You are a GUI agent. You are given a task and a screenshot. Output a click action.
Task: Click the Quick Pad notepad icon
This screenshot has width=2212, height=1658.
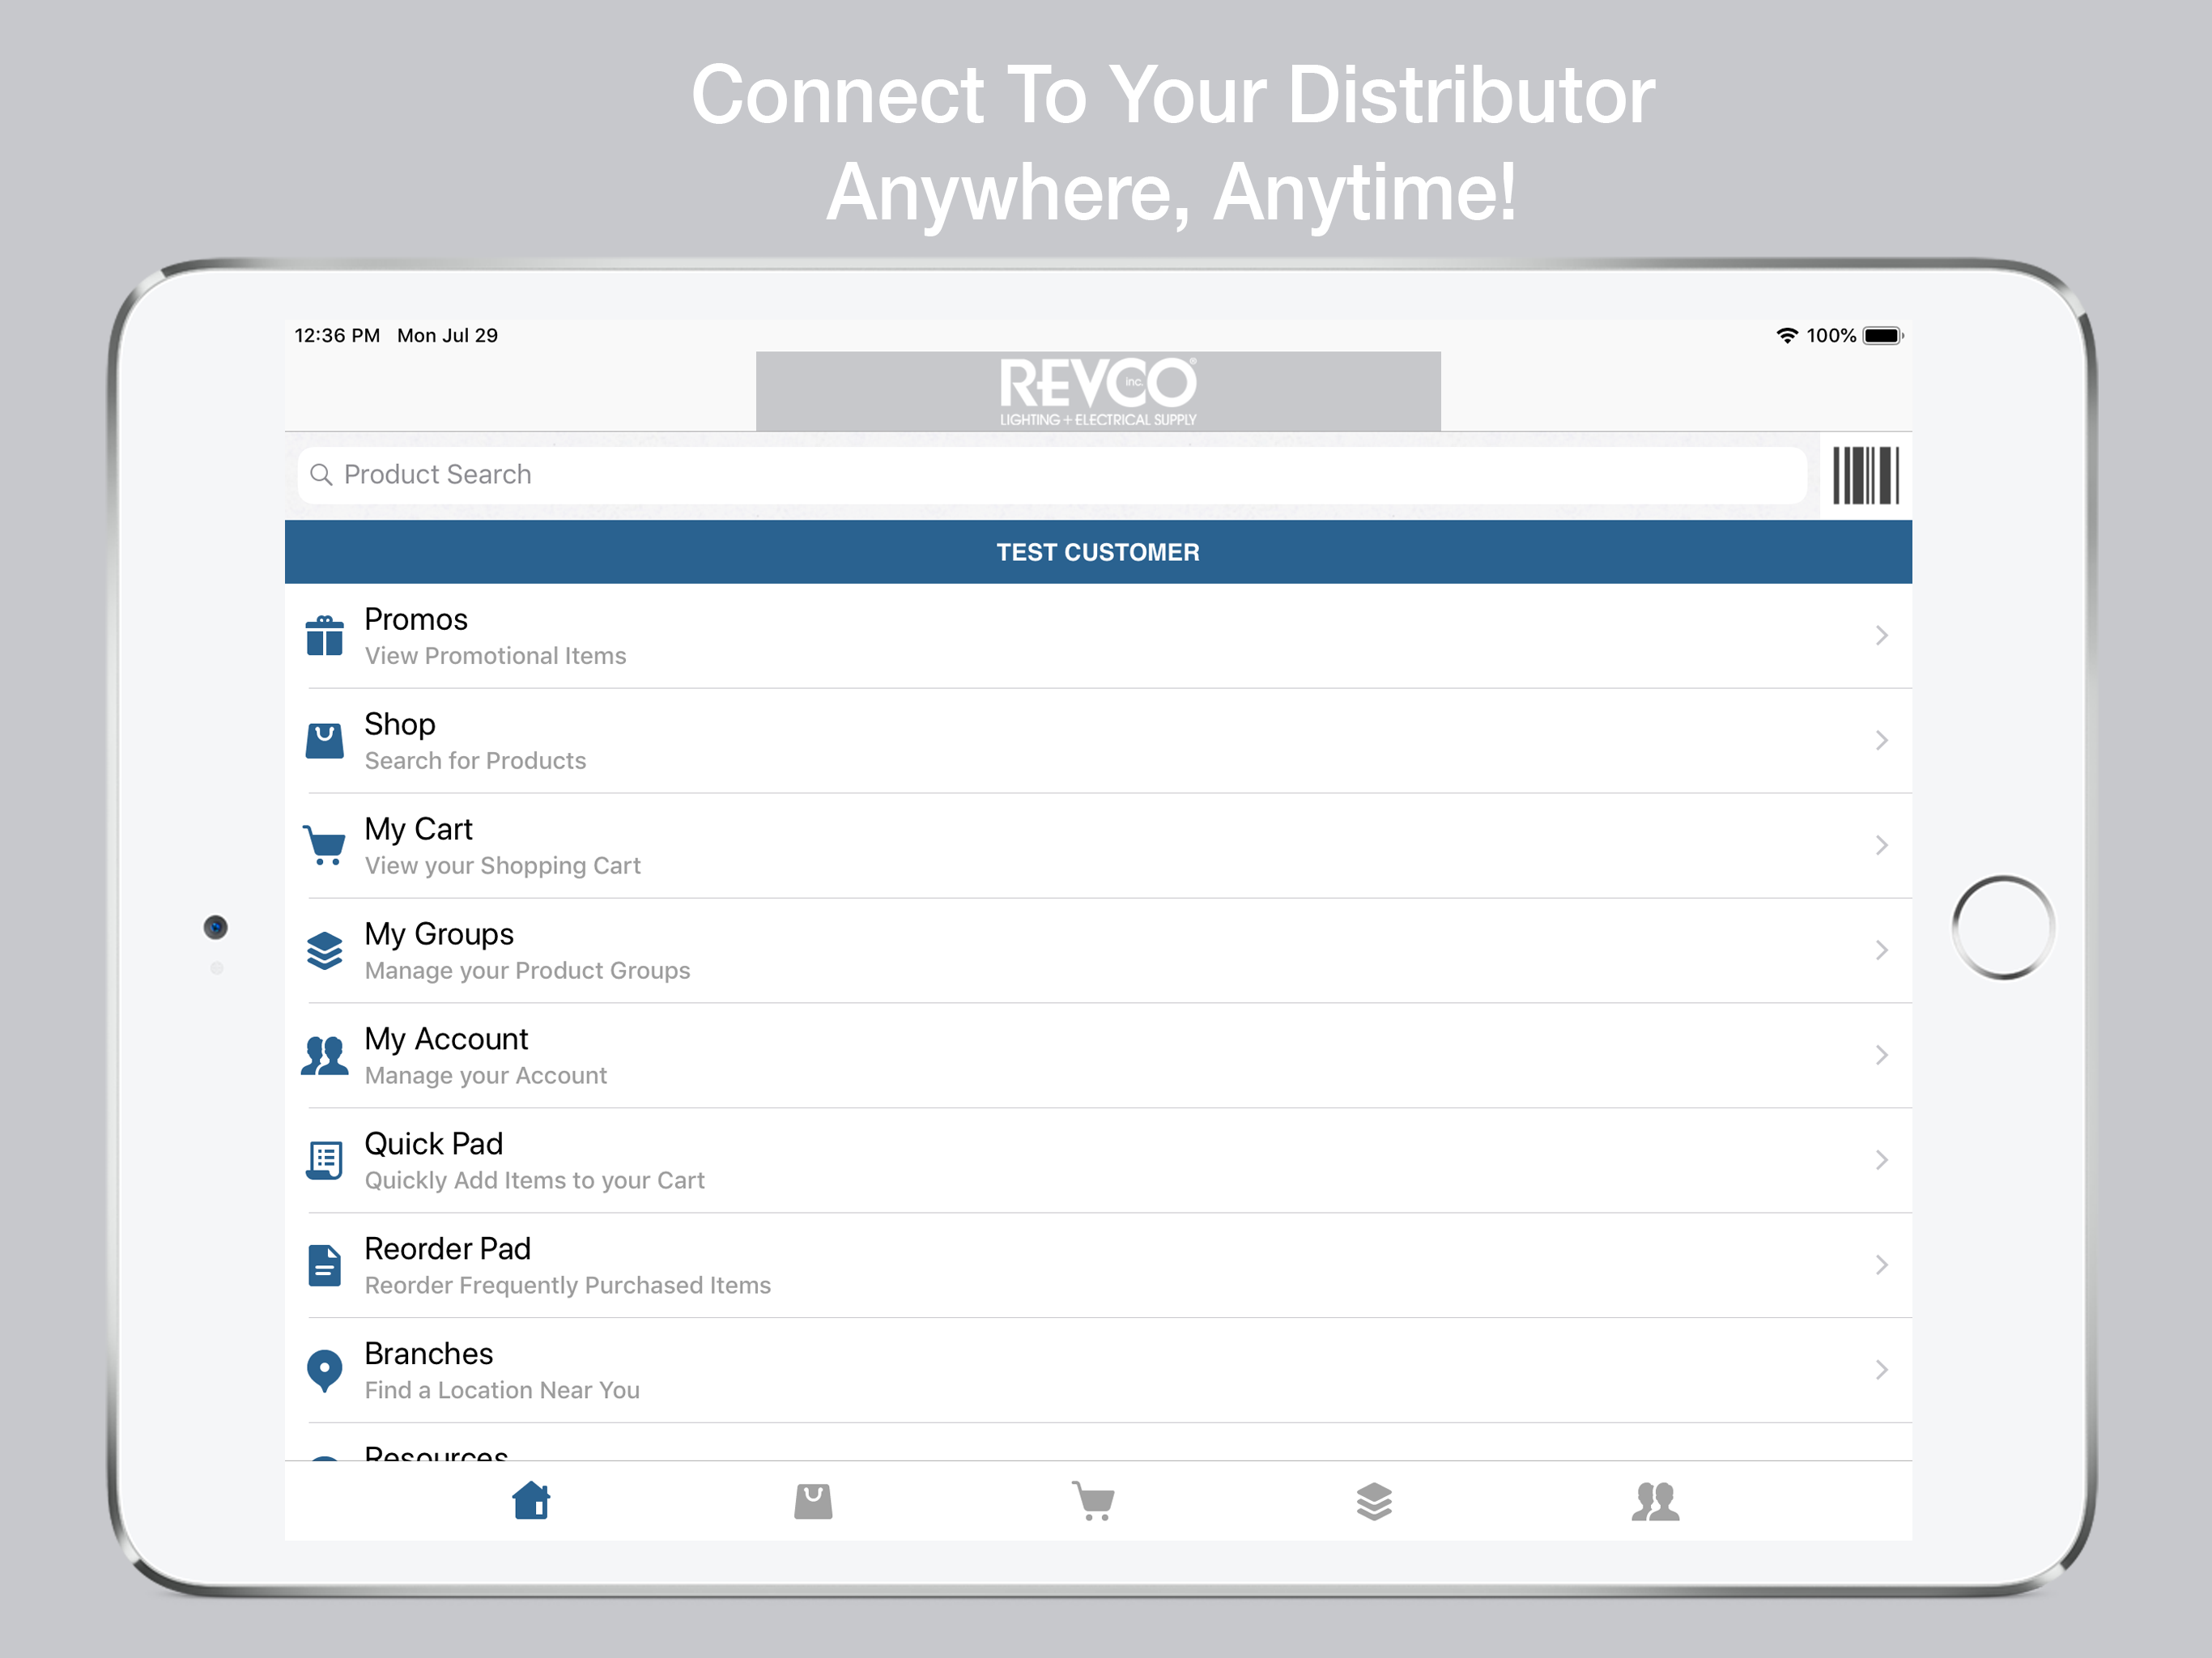325,1160
